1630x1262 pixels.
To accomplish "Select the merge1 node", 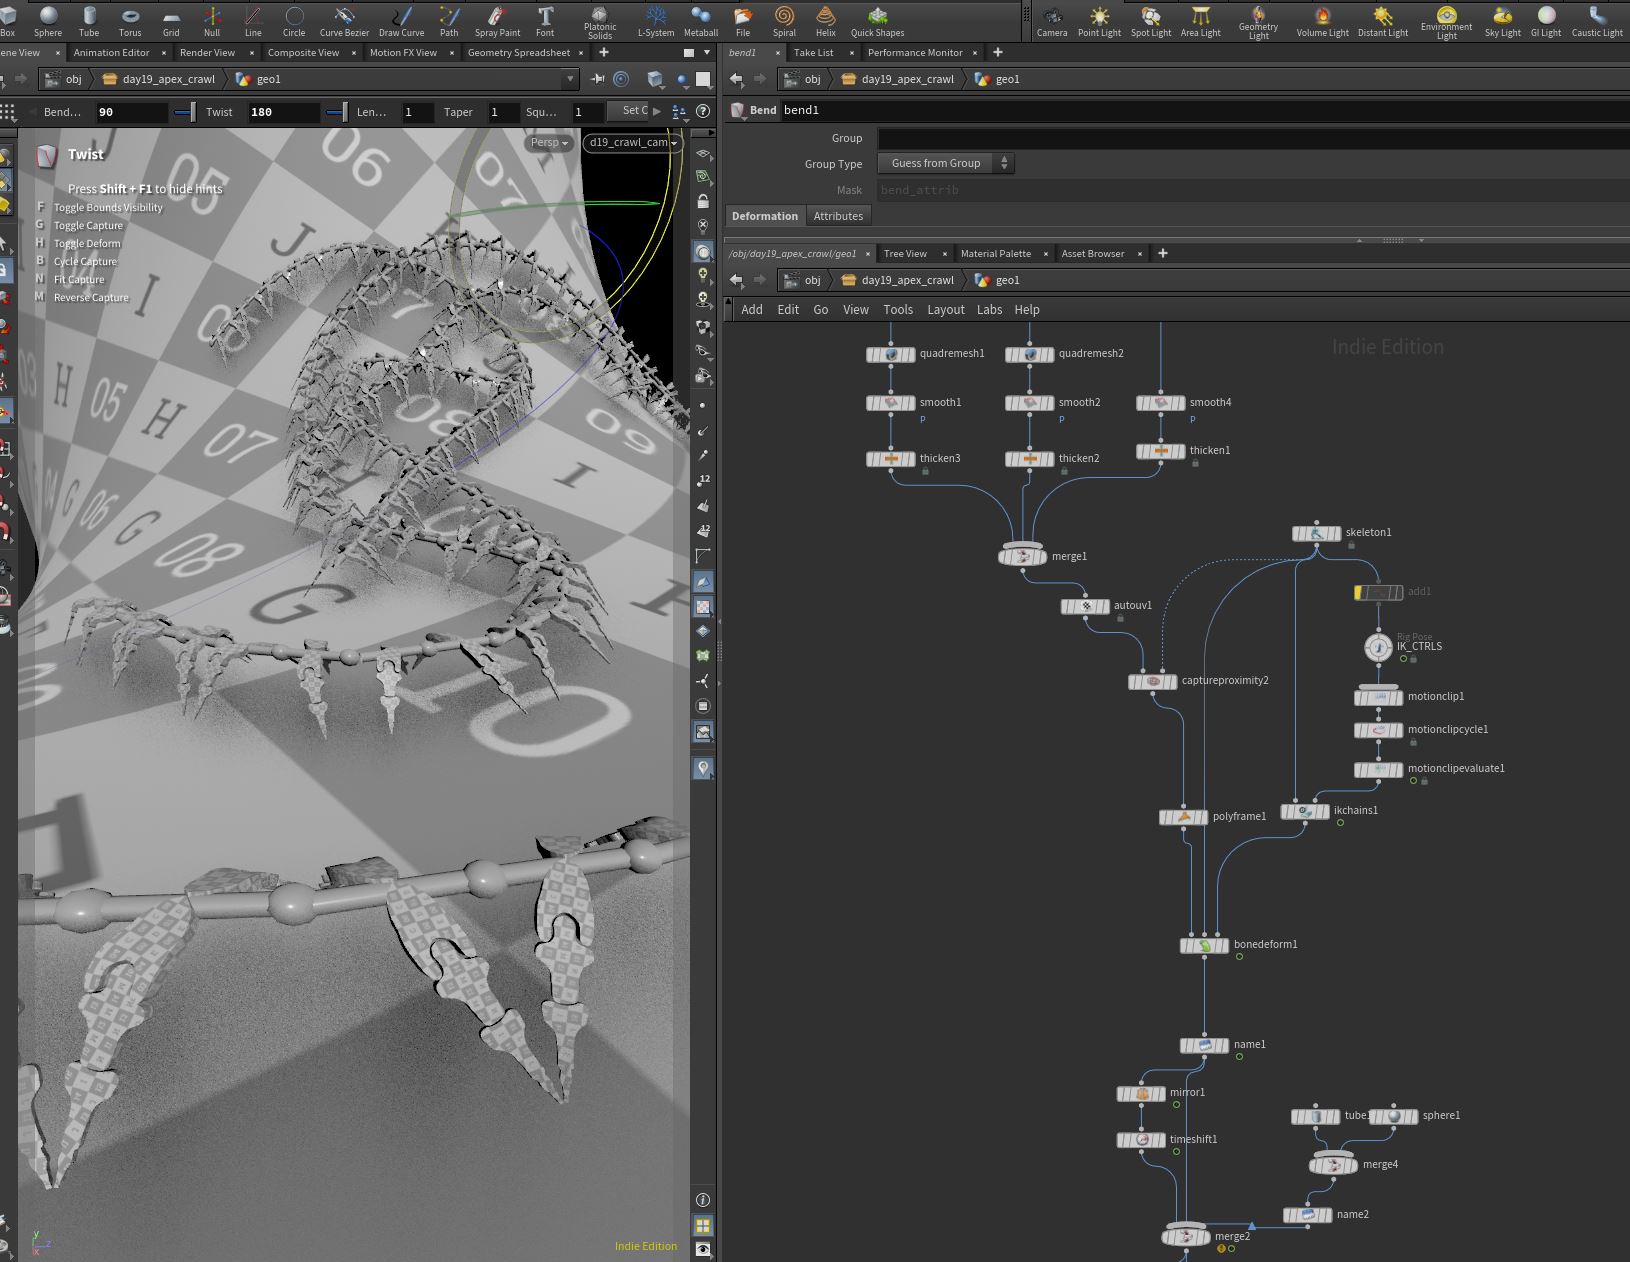I will pyautogui.click(x=1022, y=556).
